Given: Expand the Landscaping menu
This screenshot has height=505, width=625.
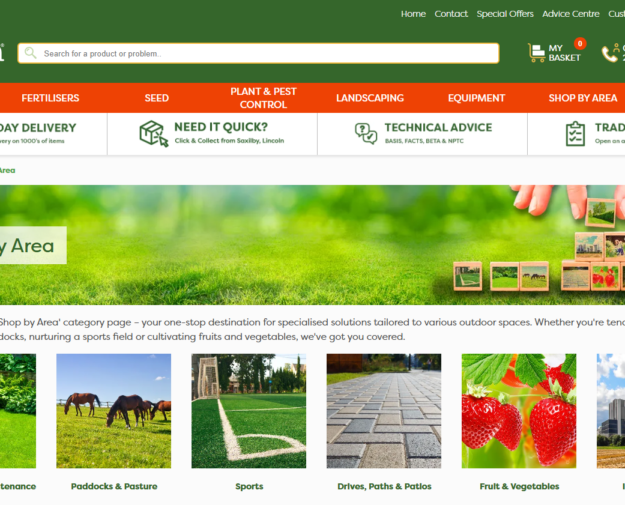Looking at the screenshot, I should pyautogui.click(x=370, y=98).
